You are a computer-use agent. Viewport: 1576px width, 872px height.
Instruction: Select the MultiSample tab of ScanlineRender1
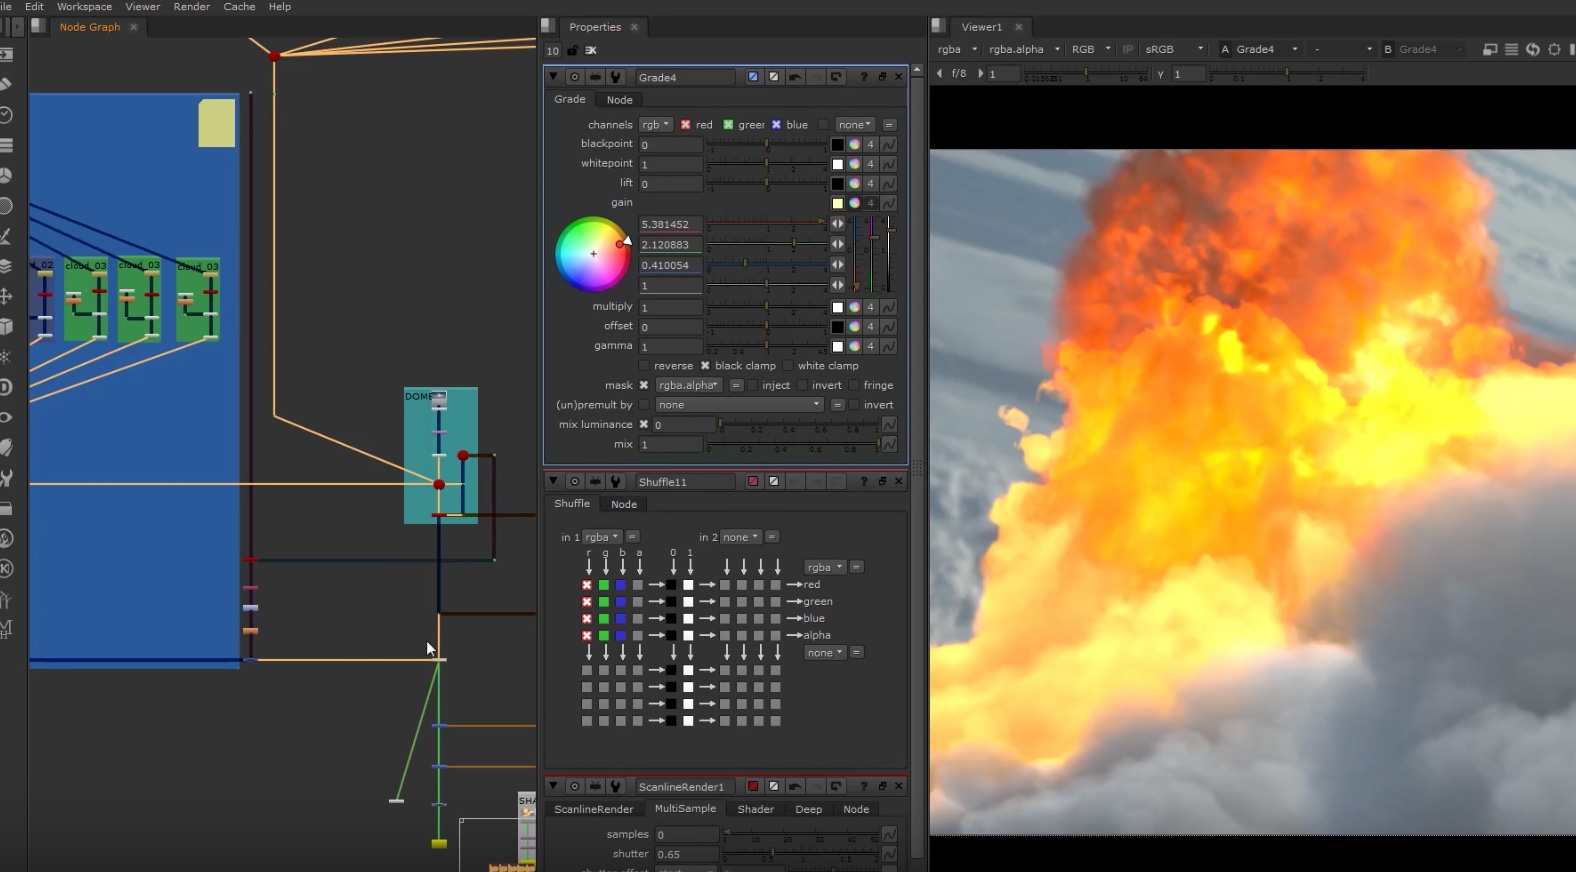point(685,809)
